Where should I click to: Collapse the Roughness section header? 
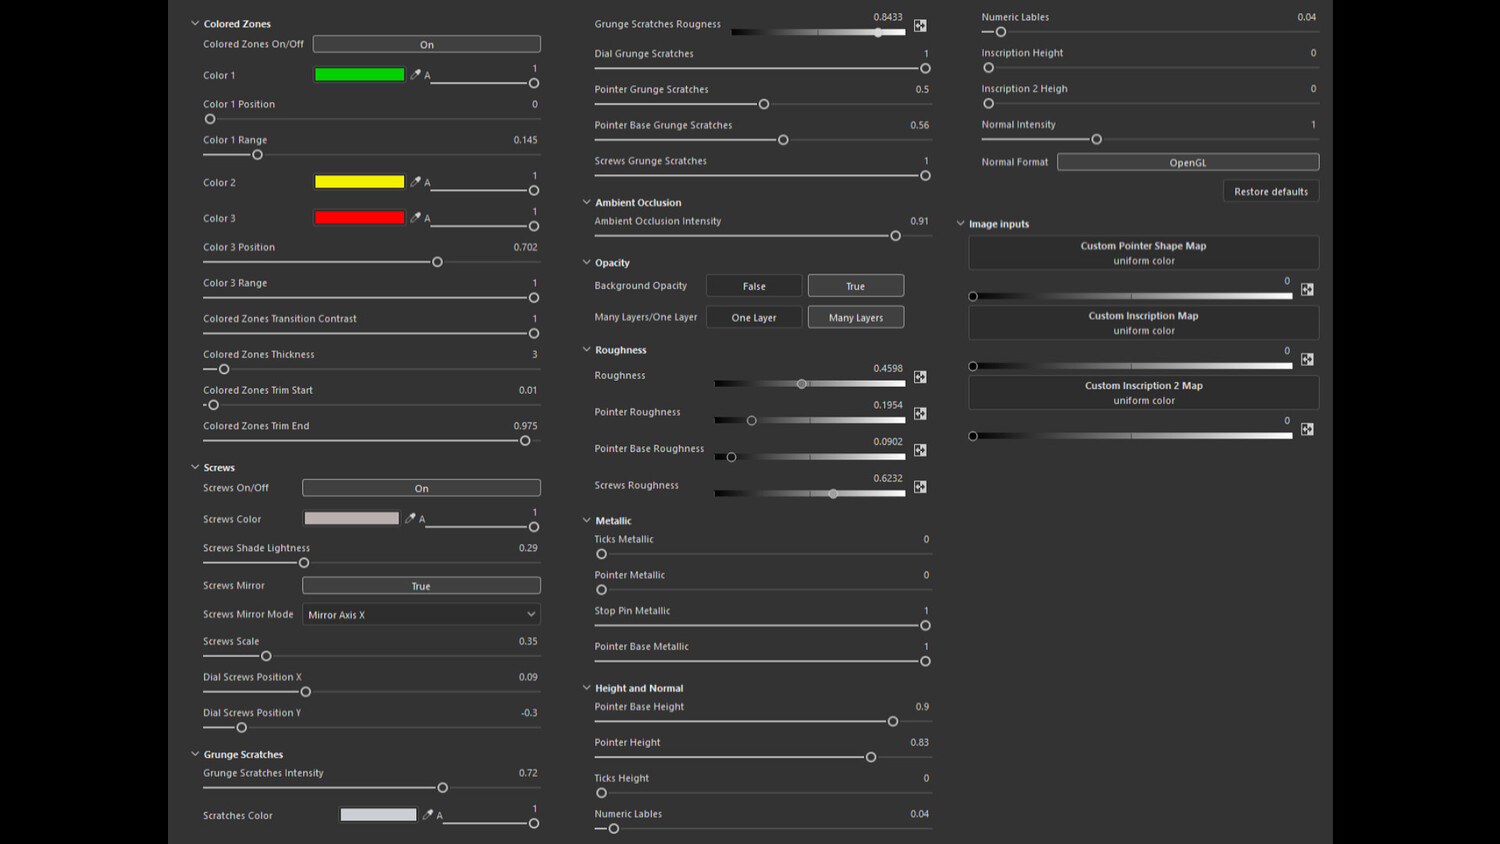[x=587, y=350]
